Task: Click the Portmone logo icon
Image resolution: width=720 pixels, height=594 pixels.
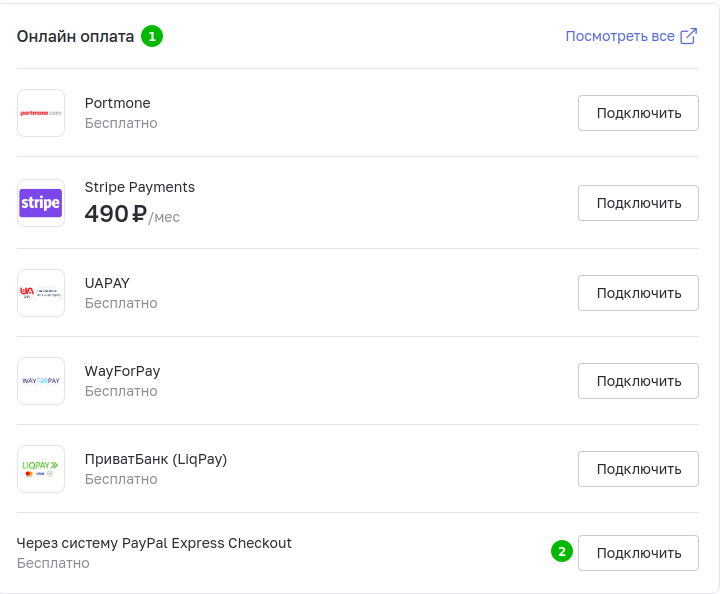Action: pyautogui.click(x=41, y=113)
